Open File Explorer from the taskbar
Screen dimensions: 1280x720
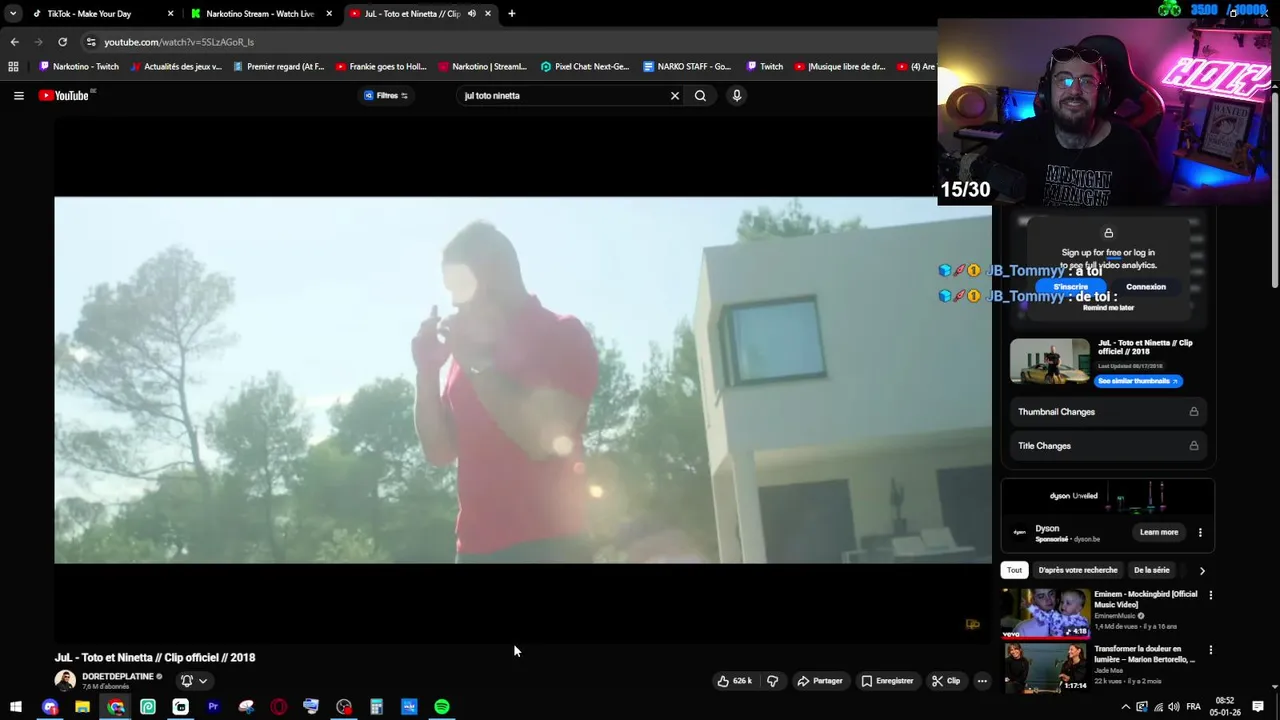pyautogui.click(x=83, y=707)
